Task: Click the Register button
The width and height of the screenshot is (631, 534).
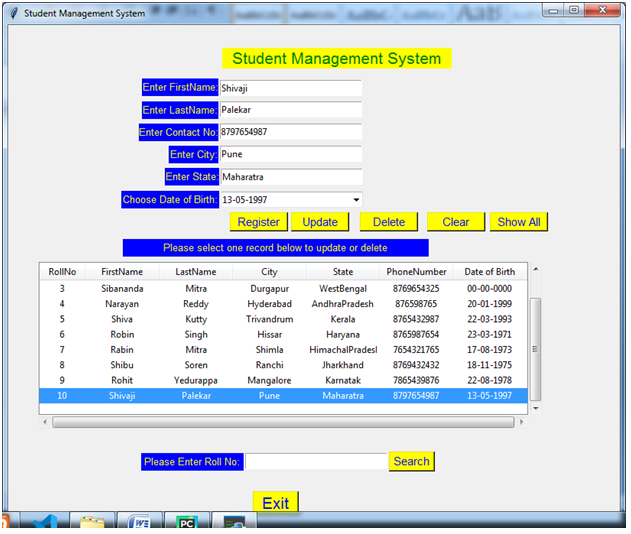Action: [x=258, y=222]
